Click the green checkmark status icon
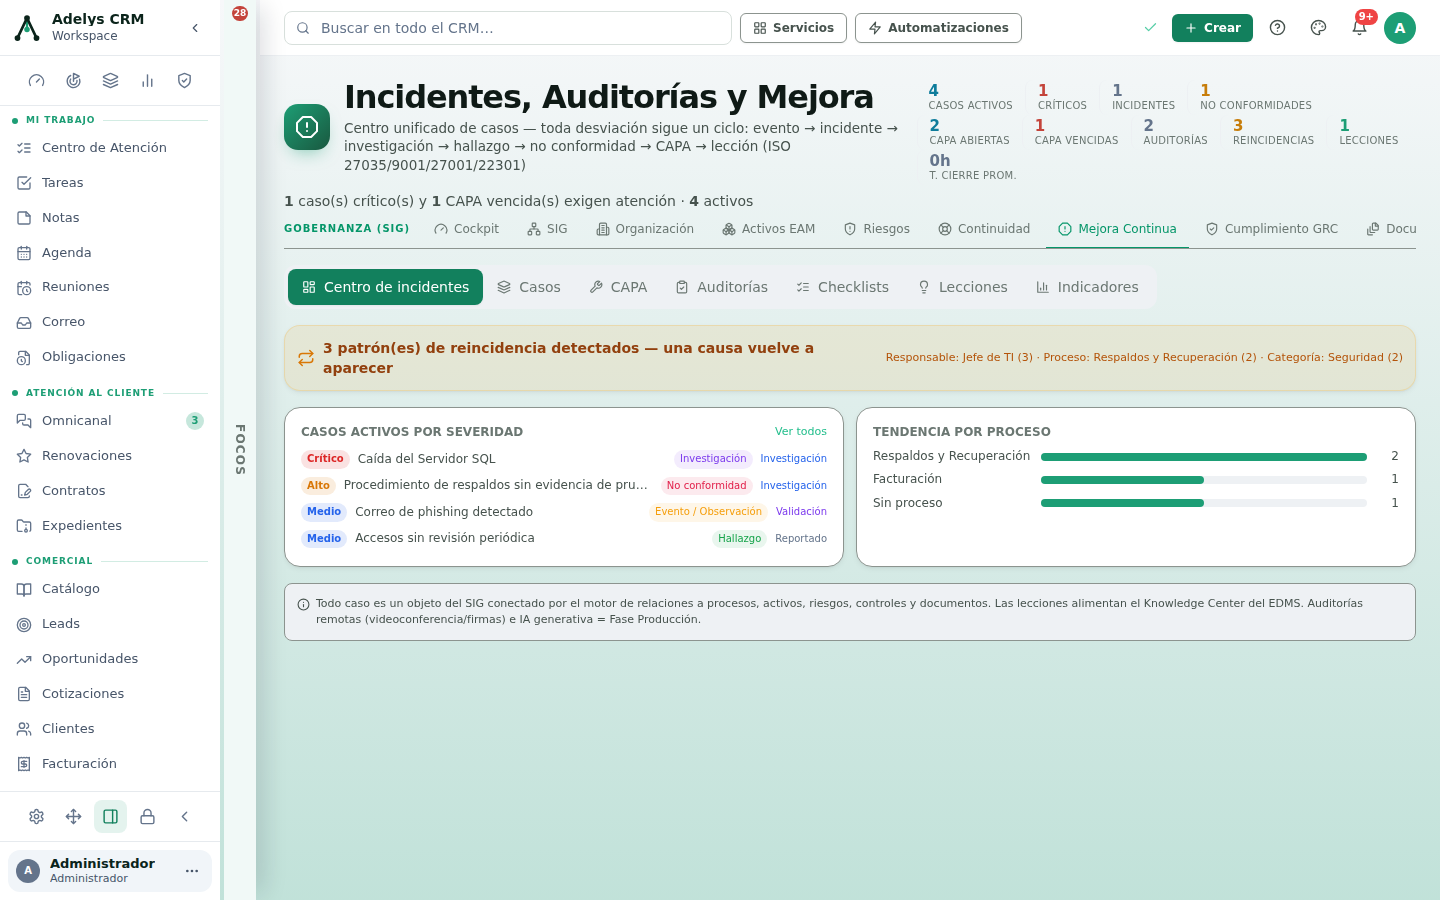 click(x=1150, y=28)
